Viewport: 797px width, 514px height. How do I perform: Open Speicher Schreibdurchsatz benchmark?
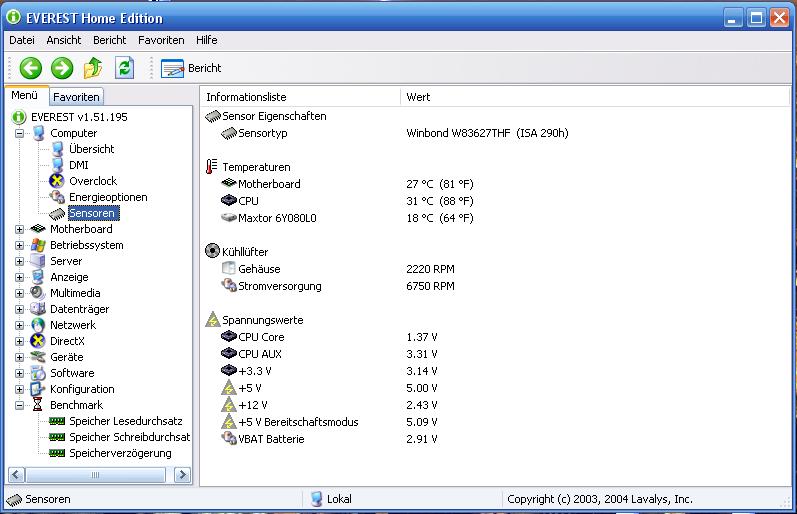pyautogui.click(x=130, y=437)
